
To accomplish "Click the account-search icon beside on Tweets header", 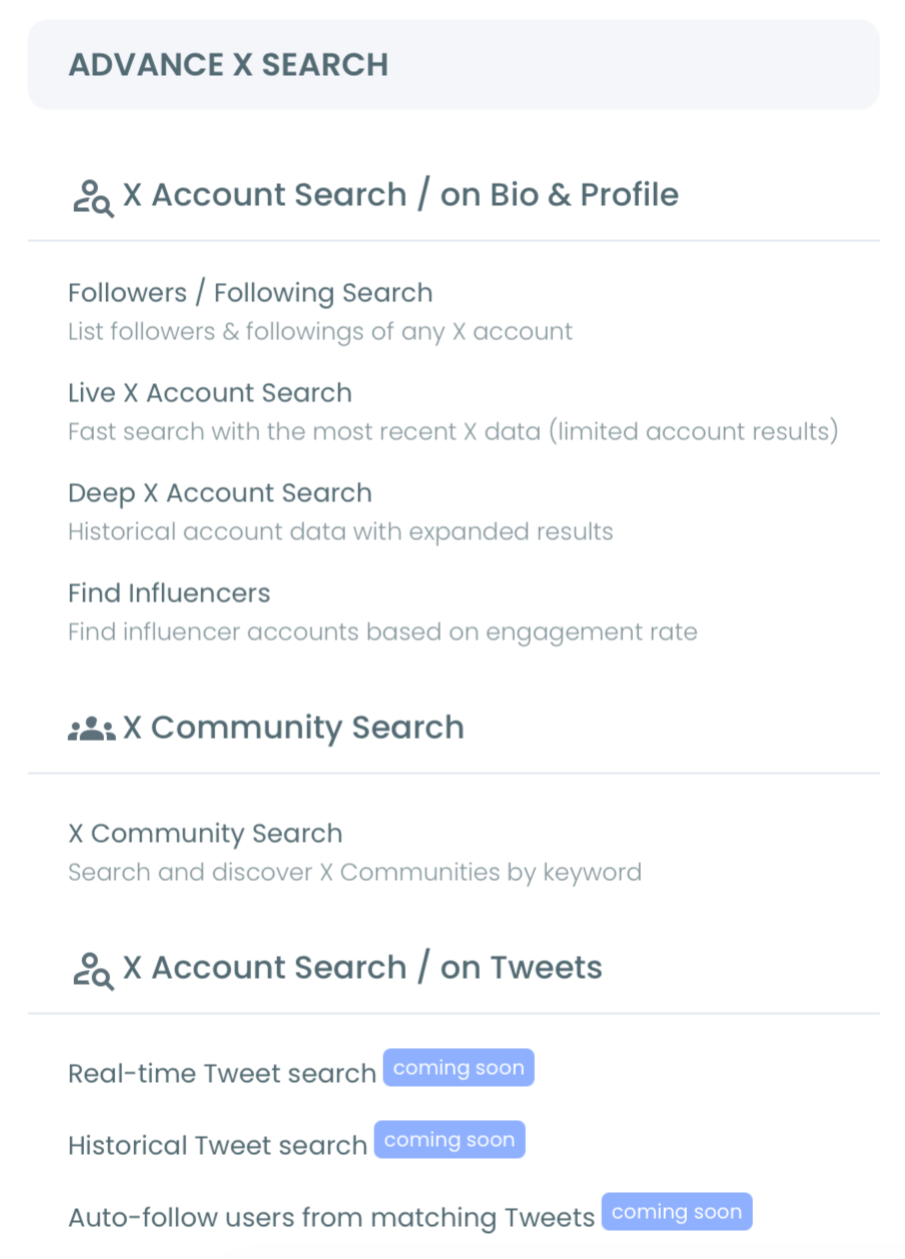I will pos(91,968).
